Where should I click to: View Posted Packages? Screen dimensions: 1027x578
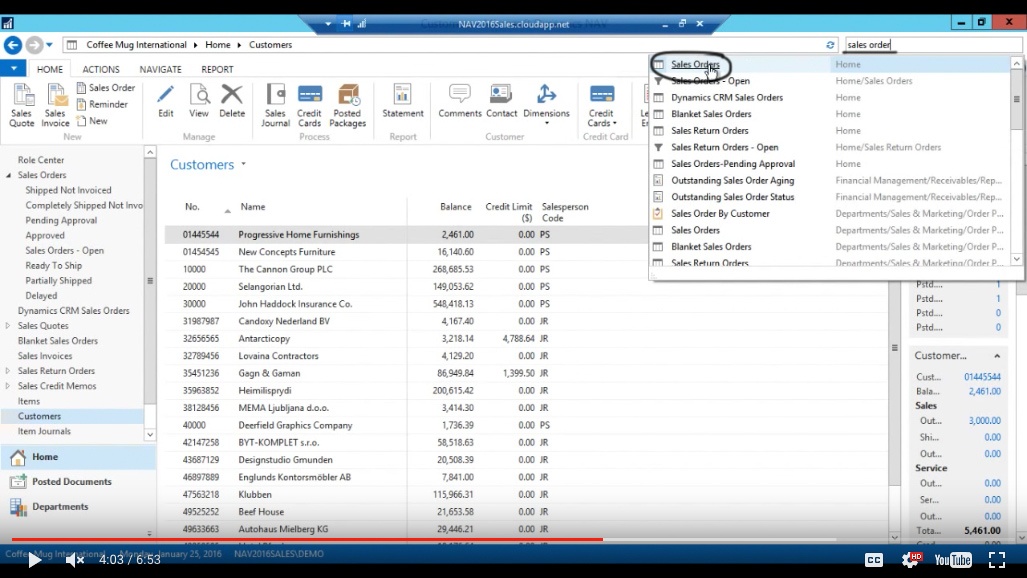click(349, 105)
